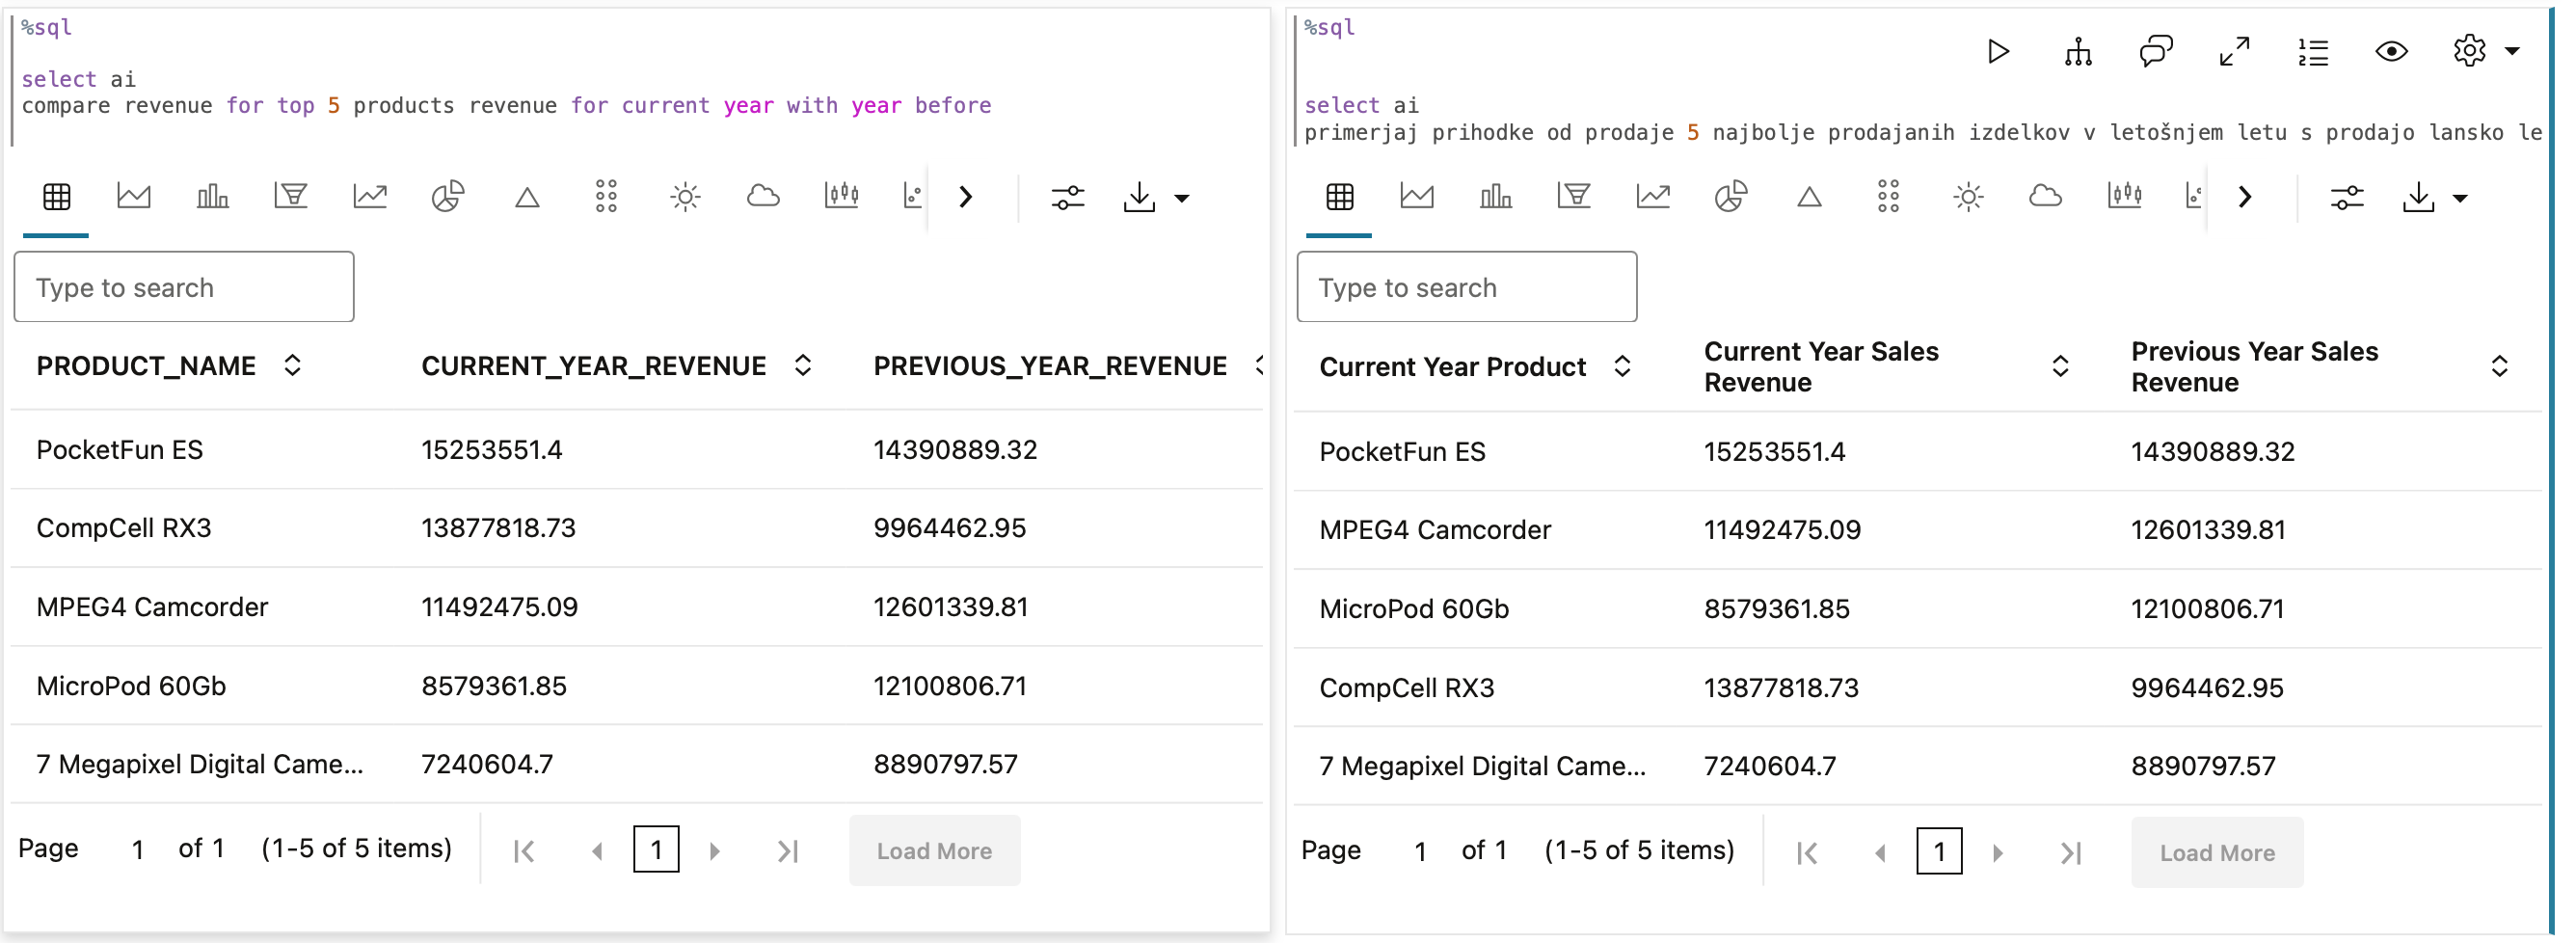Image resolution: width=2576 pixels, height=943 pixels.
Task: Focus right panel search field
Action: point(1467,287)
